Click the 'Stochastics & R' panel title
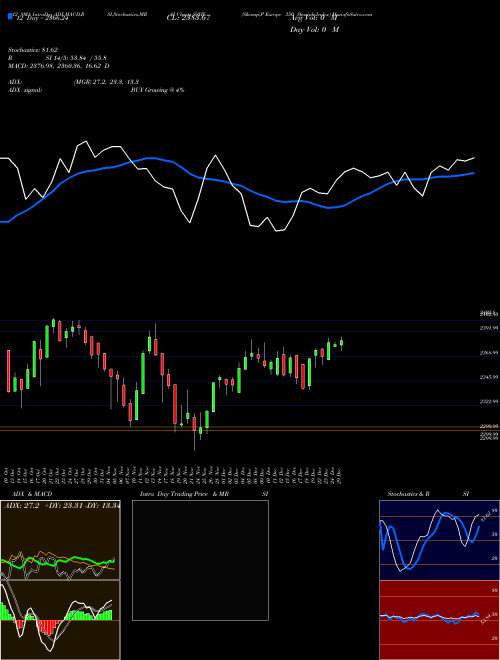 tap(408, 494)
